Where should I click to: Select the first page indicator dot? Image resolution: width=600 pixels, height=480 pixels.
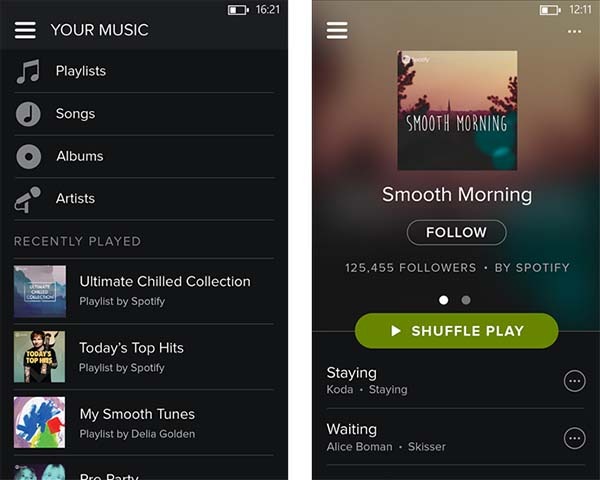(443, 300)
